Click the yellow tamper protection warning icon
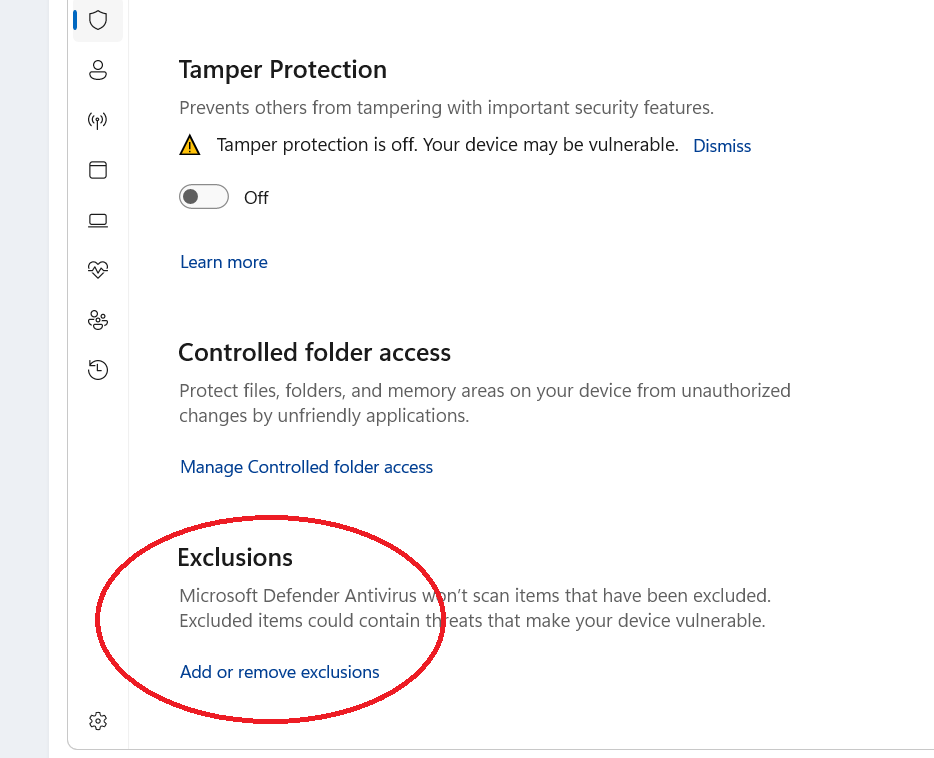Image resolution: width=934 pixels, height=758 pixels. (x=190, y=146)
